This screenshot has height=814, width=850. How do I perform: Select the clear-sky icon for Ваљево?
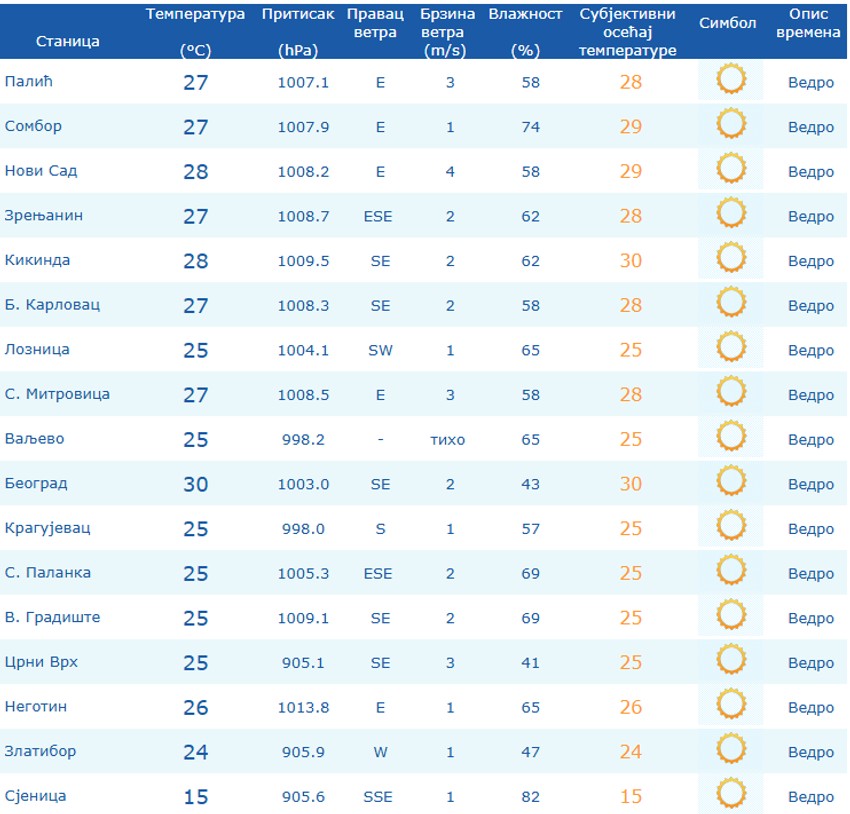point(730,436)
